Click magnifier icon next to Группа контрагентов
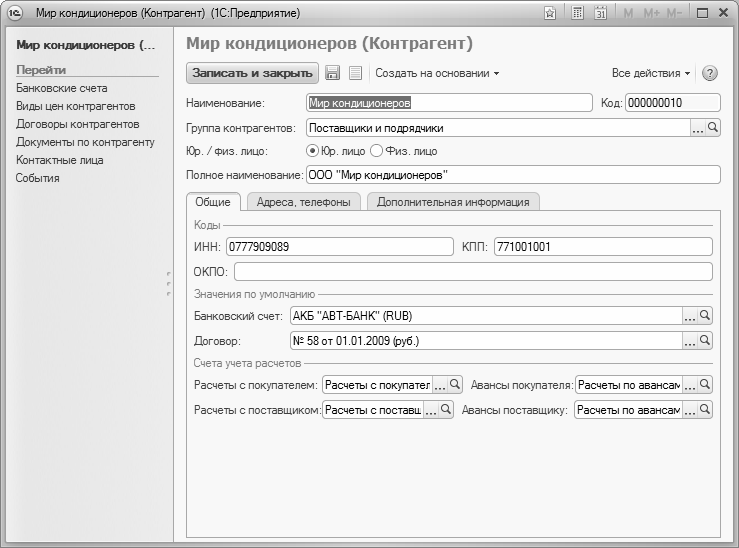 tap(713, 128)
